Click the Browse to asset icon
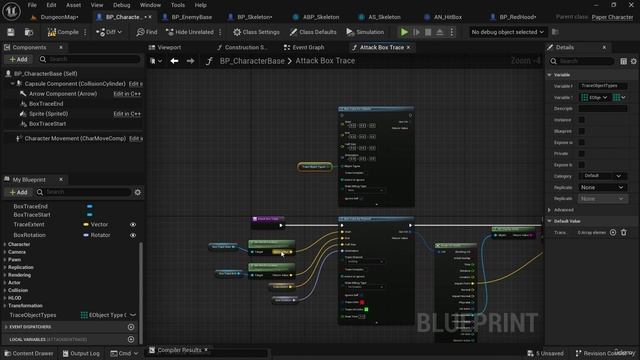 pos(29,32)
